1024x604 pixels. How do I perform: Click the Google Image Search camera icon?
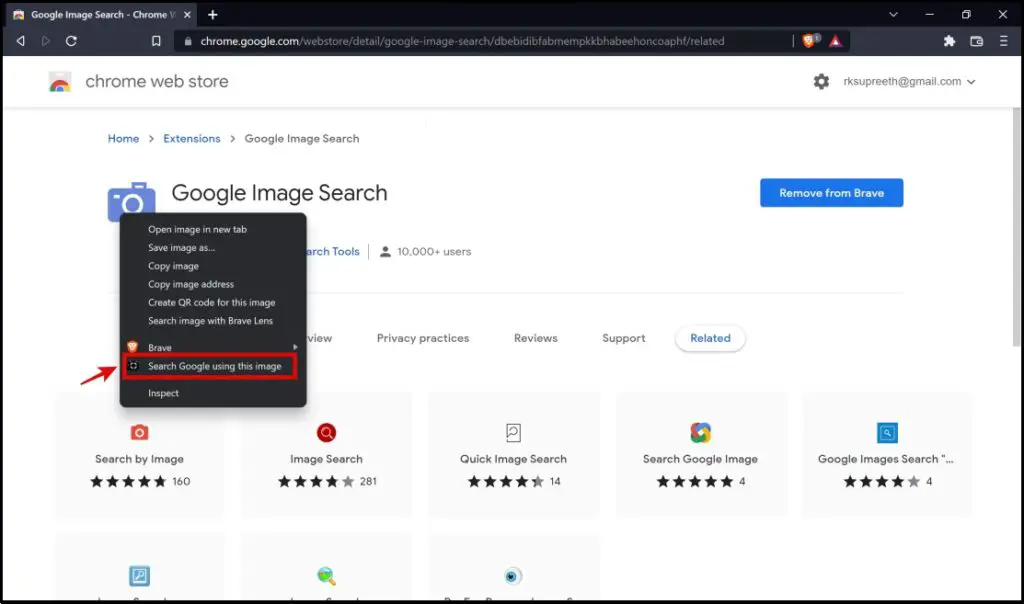pos(131,202)
